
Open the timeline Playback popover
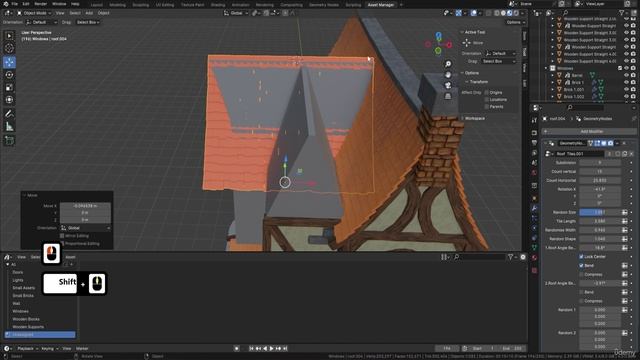coord(27,349)
